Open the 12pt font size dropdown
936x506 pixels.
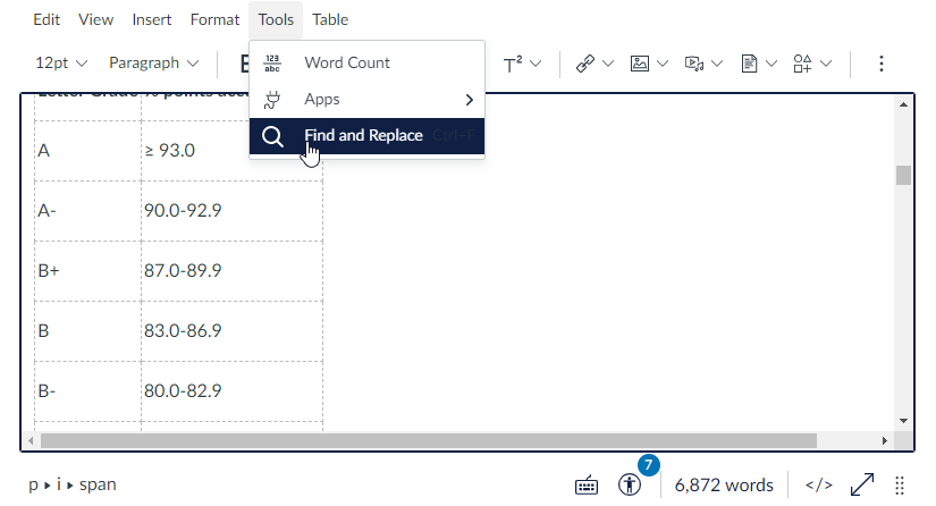point(61,63)
